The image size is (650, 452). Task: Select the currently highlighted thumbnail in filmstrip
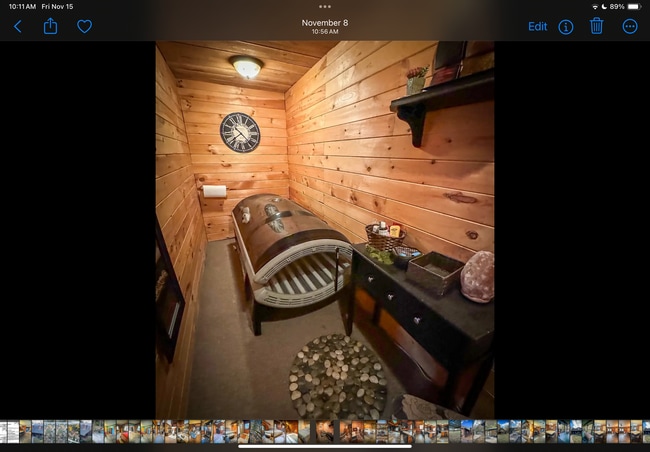(x=325, y=431)
